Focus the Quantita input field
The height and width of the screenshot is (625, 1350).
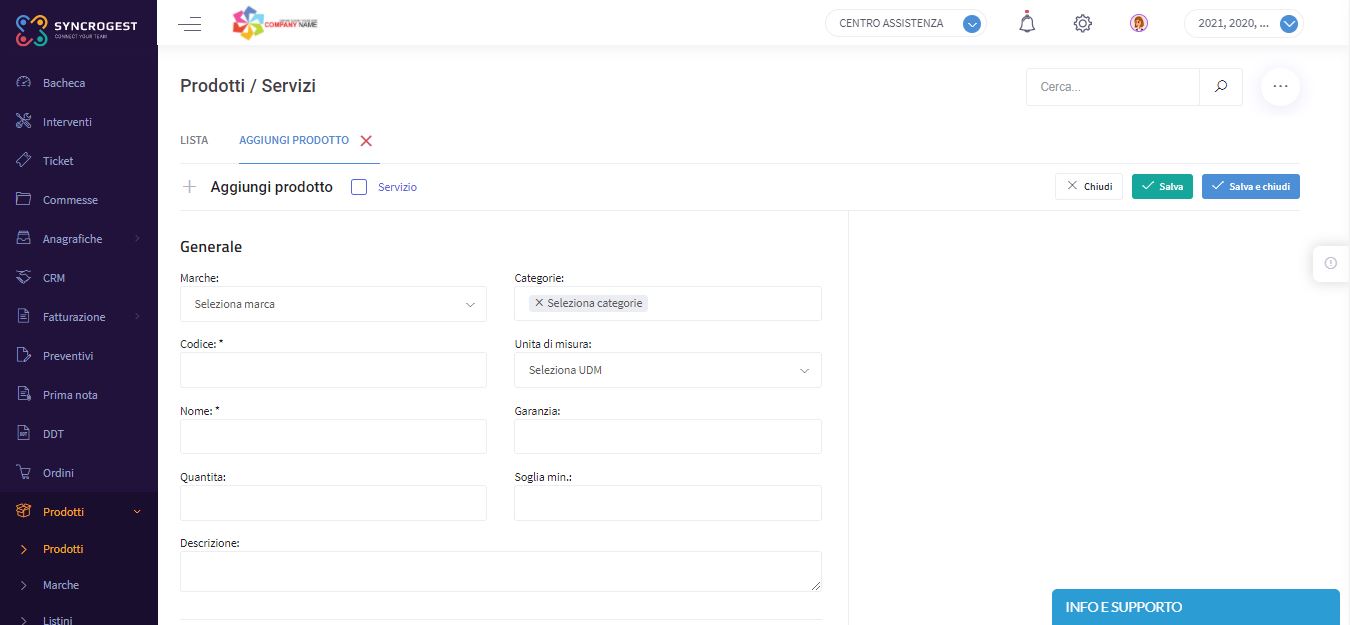tap(333, 503)
